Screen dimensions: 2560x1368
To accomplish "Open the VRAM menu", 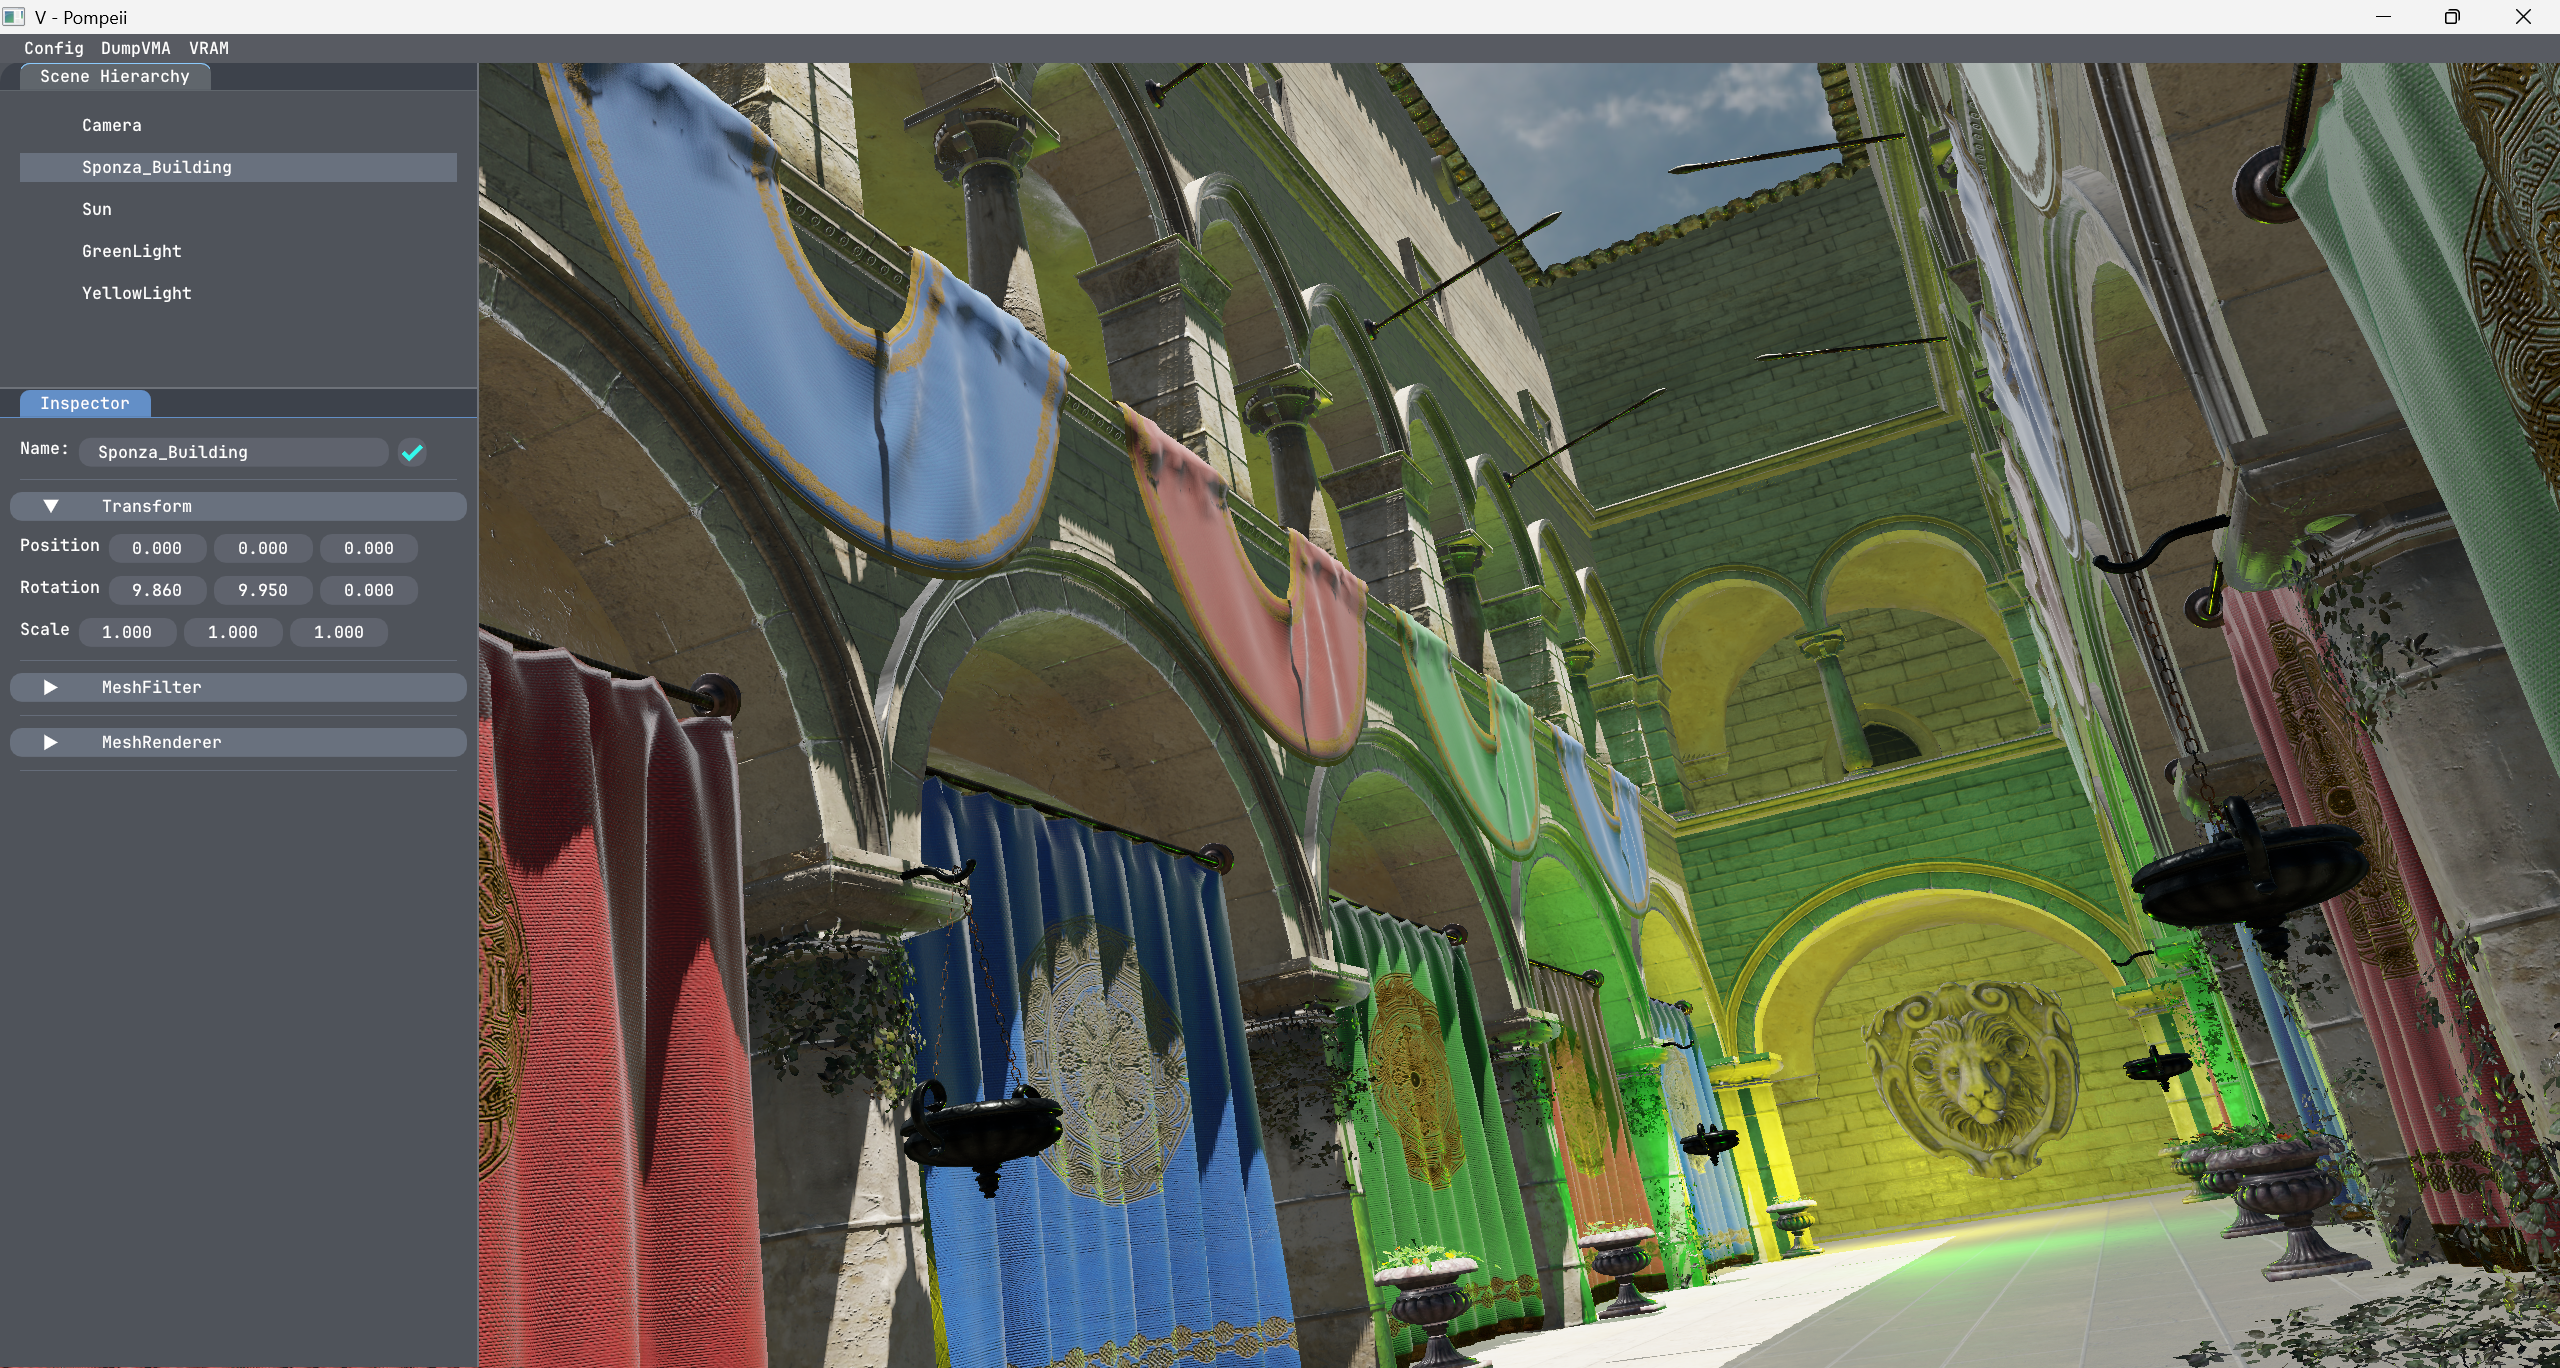I will point(209,48).
